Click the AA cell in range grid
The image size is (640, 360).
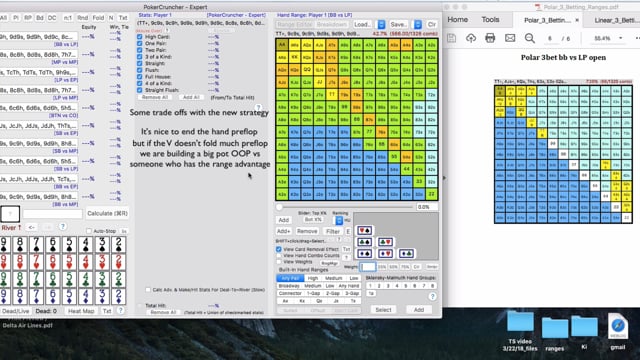point(282,44)
